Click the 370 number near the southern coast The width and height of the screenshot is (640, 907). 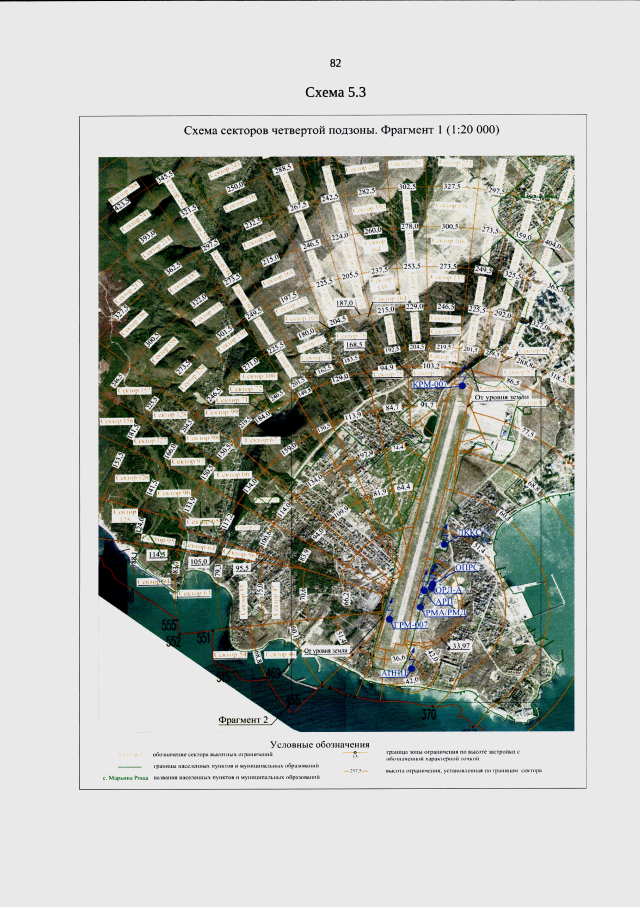[x=428, y=715]
